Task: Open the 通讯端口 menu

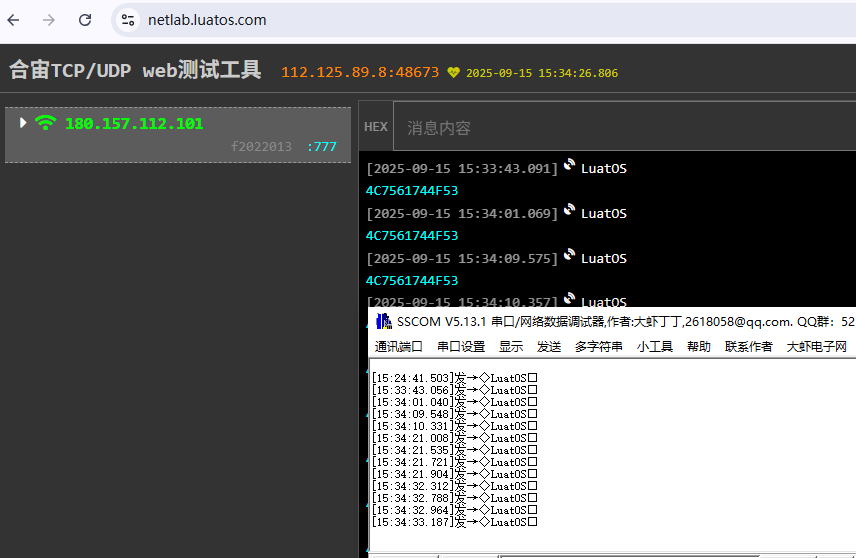Action: coord(399,347)
